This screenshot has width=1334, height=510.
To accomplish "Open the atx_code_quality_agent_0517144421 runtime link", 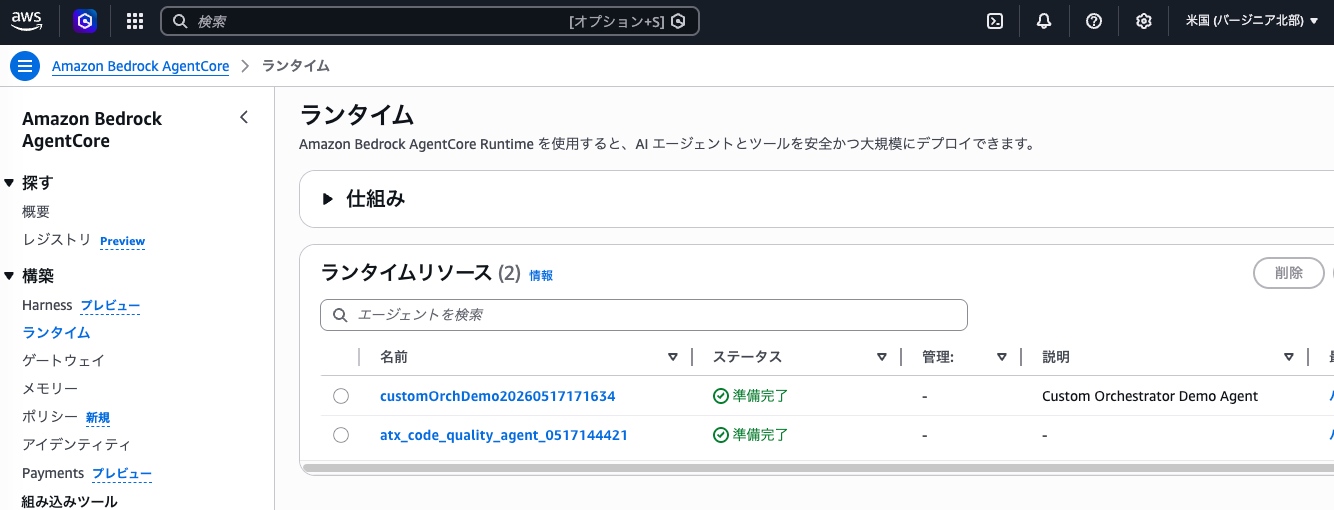I will [504, 435].
